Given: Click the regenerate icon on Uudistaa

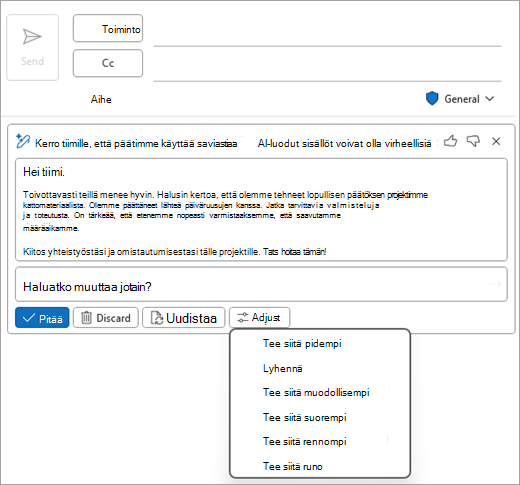Looking at the screenshot, I should (x=157, y=318).
